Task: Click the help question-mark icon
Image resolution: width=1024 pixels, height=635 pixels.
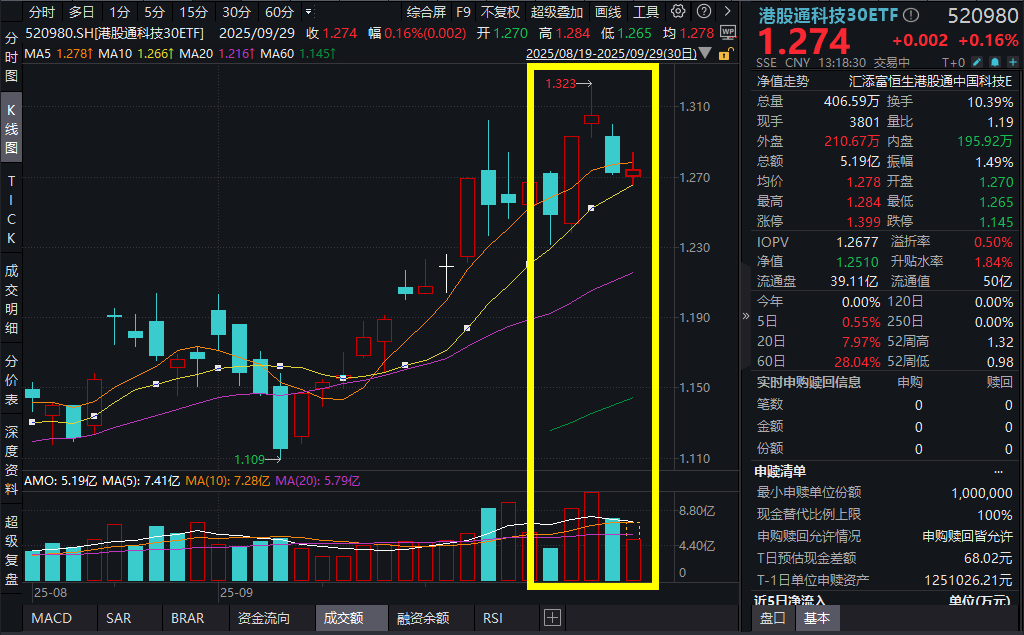Action: pos(704,12)
